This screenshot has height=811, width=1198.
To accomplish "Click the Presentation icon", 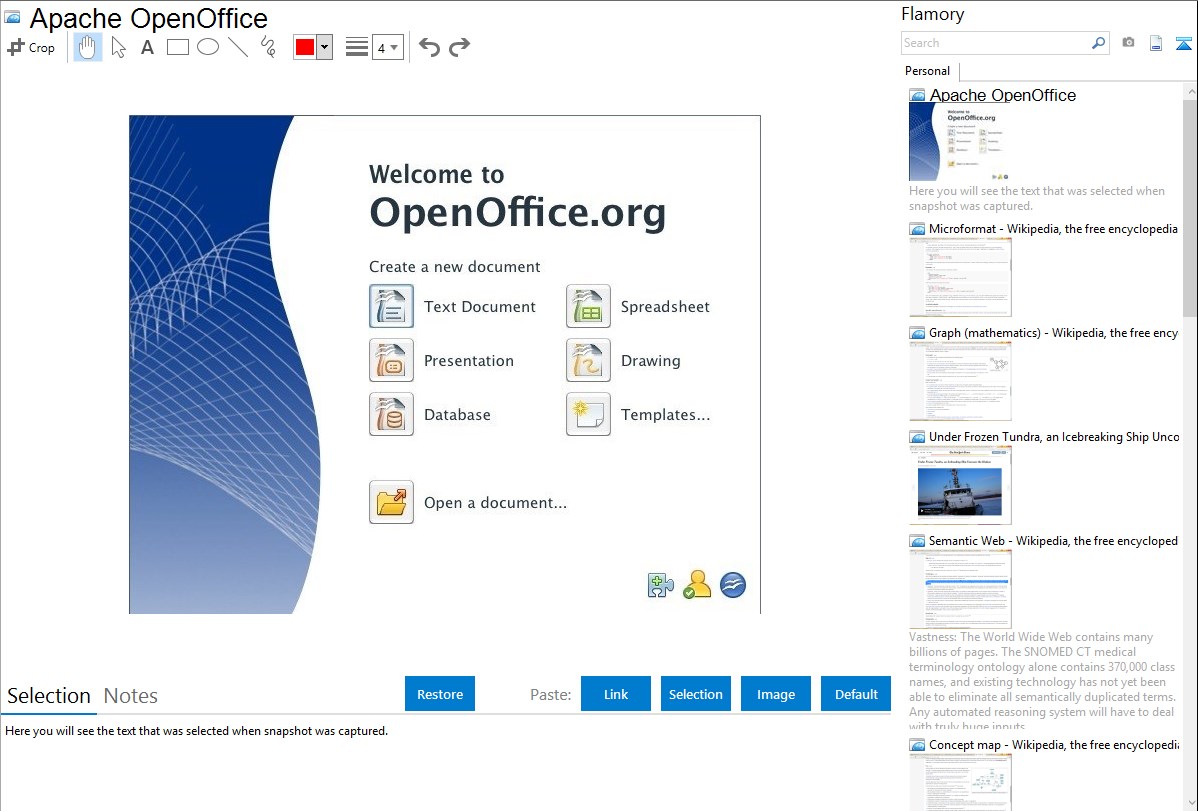I will 391,360.
